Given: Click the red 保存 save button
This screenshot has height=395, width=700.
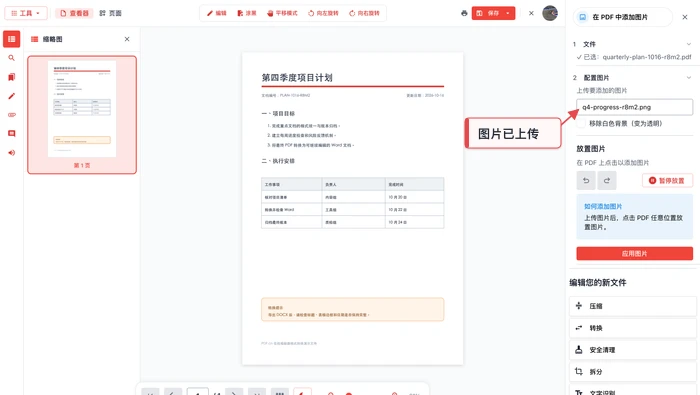Looking at the screenshot, I should pos(488,13).
